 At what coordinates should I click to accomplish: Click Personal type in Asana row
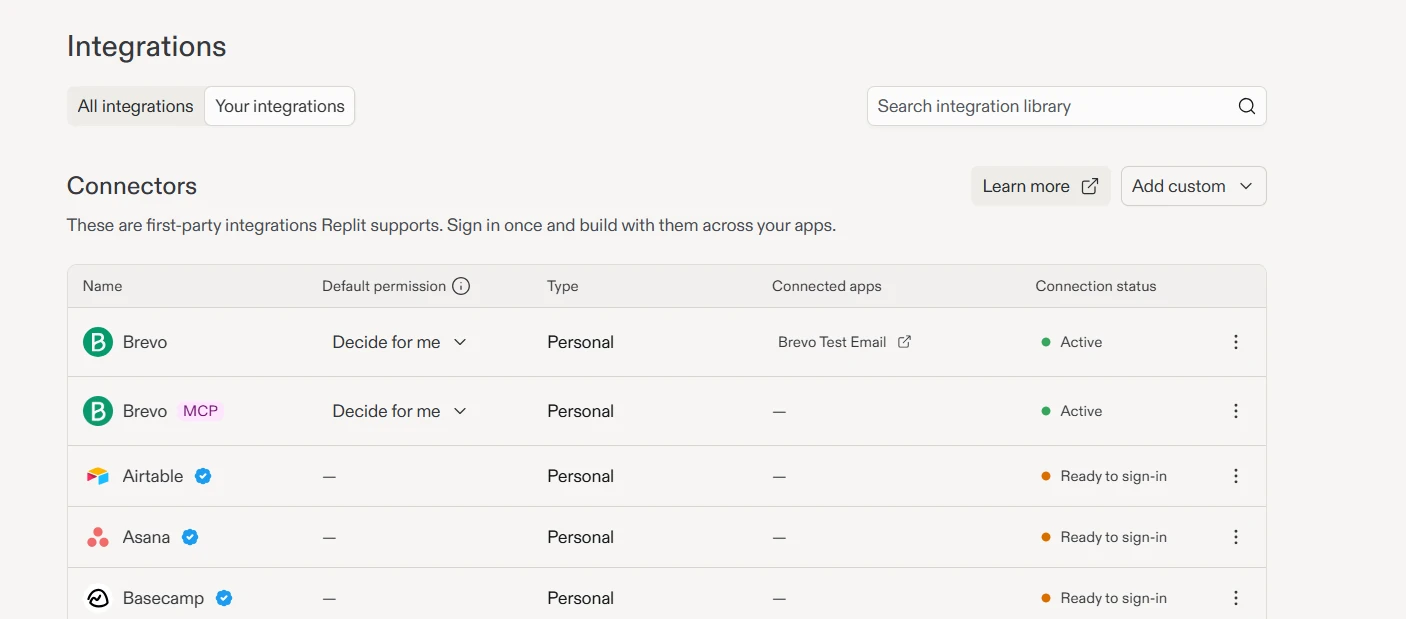[x=580, y=537]
